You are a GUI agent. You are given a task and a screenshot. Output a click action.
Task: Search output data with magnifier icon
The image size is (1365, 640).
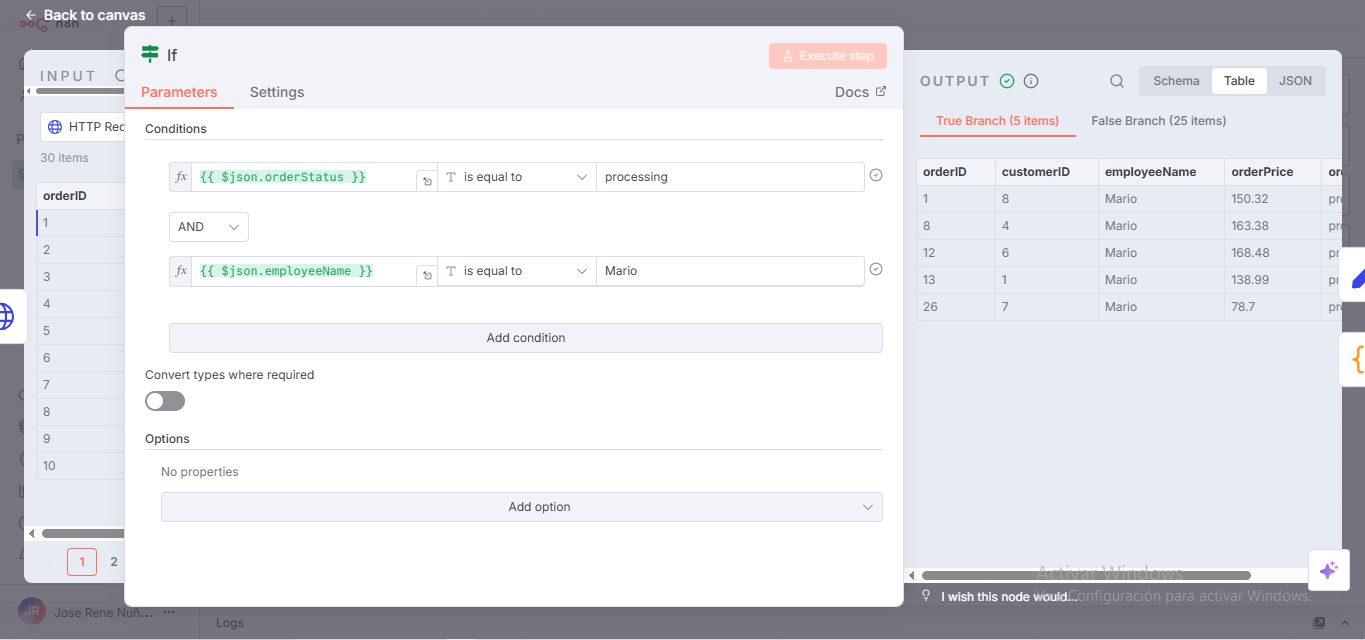pos(1117,81)
